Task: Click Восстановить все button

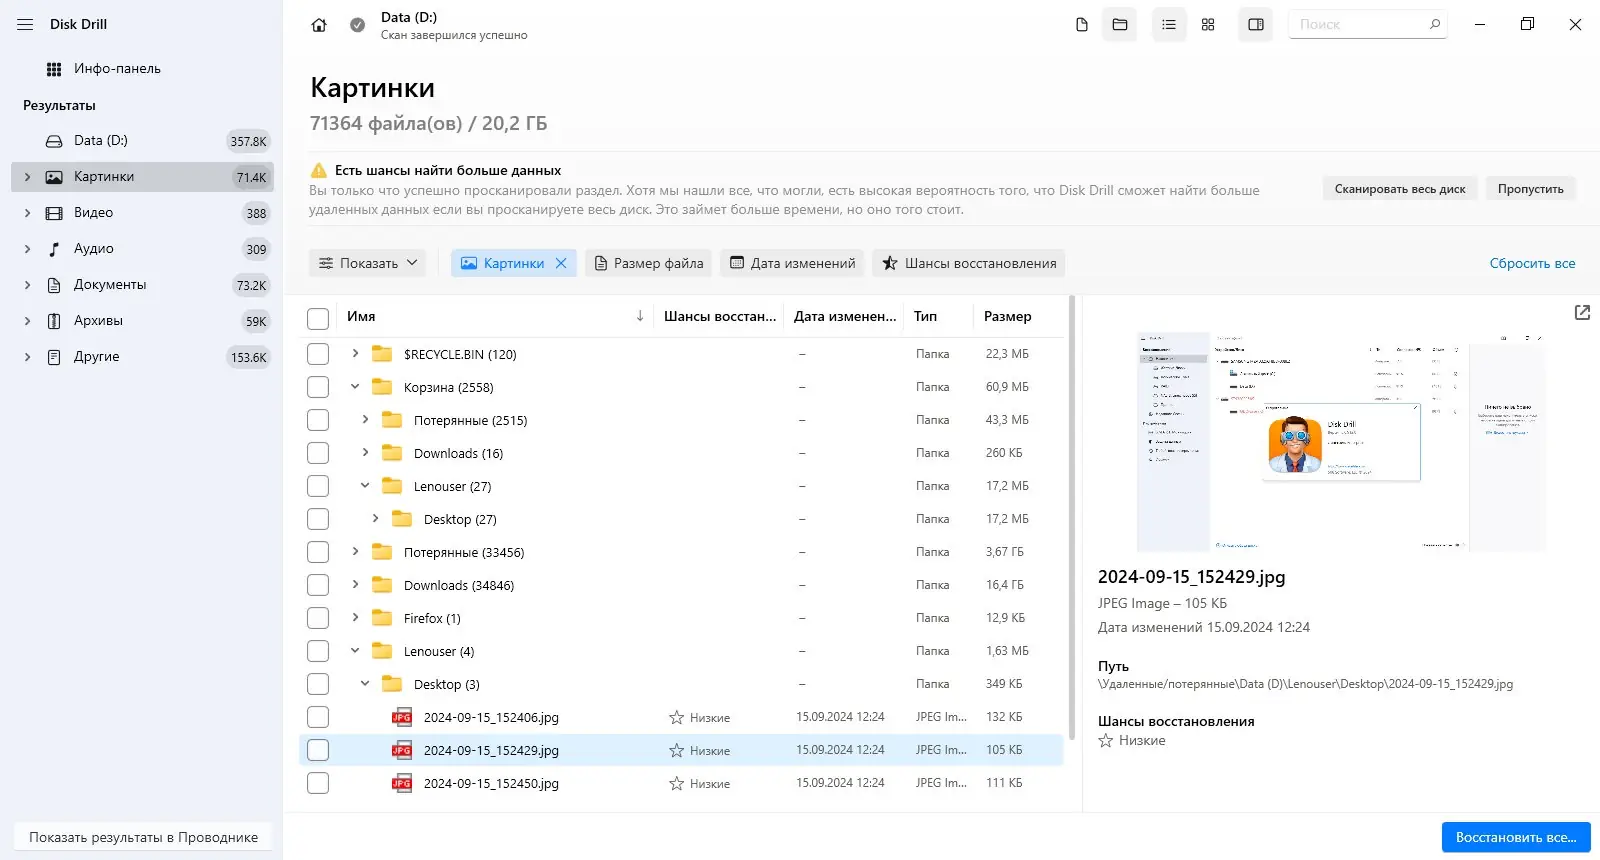Action: (1516, 837)
